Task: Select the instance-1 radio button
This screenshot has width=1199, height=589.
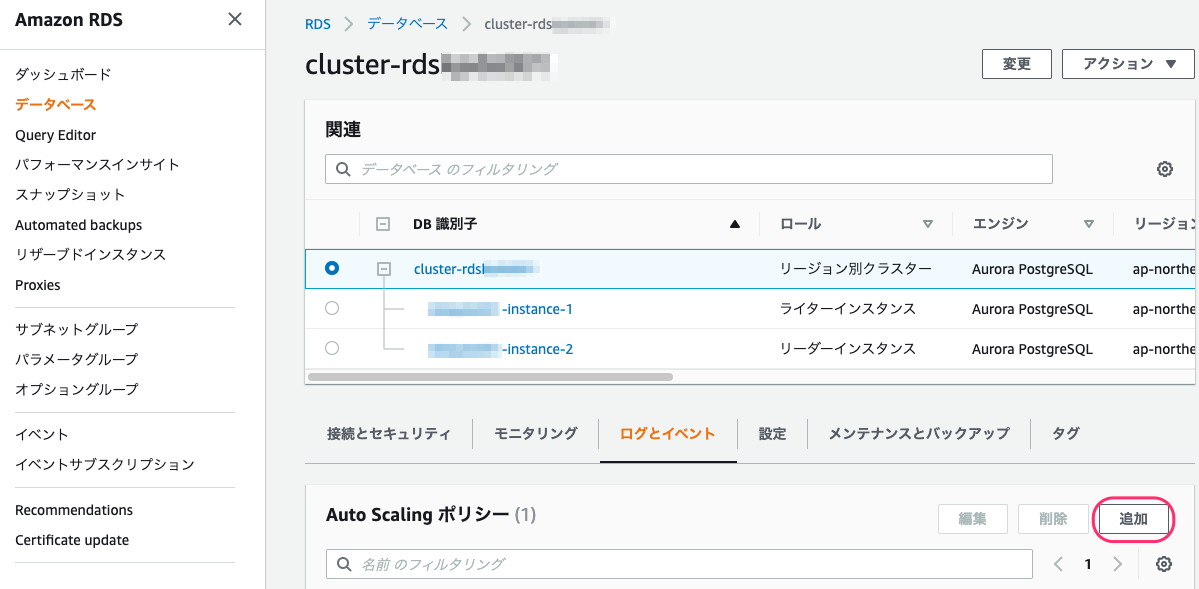Action: coord(332,308)
